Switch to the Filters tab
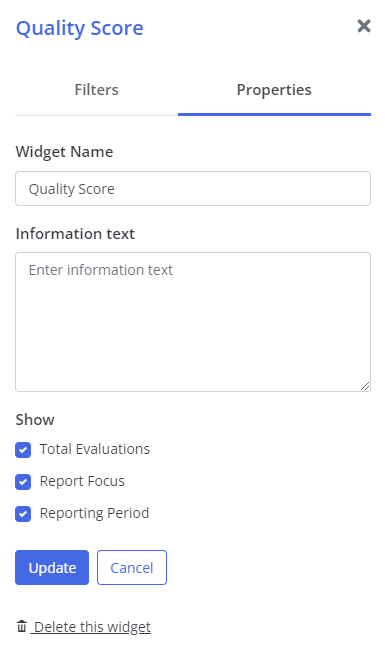The width and height of the screenshot is (385, 652). [x=96, y=90]
